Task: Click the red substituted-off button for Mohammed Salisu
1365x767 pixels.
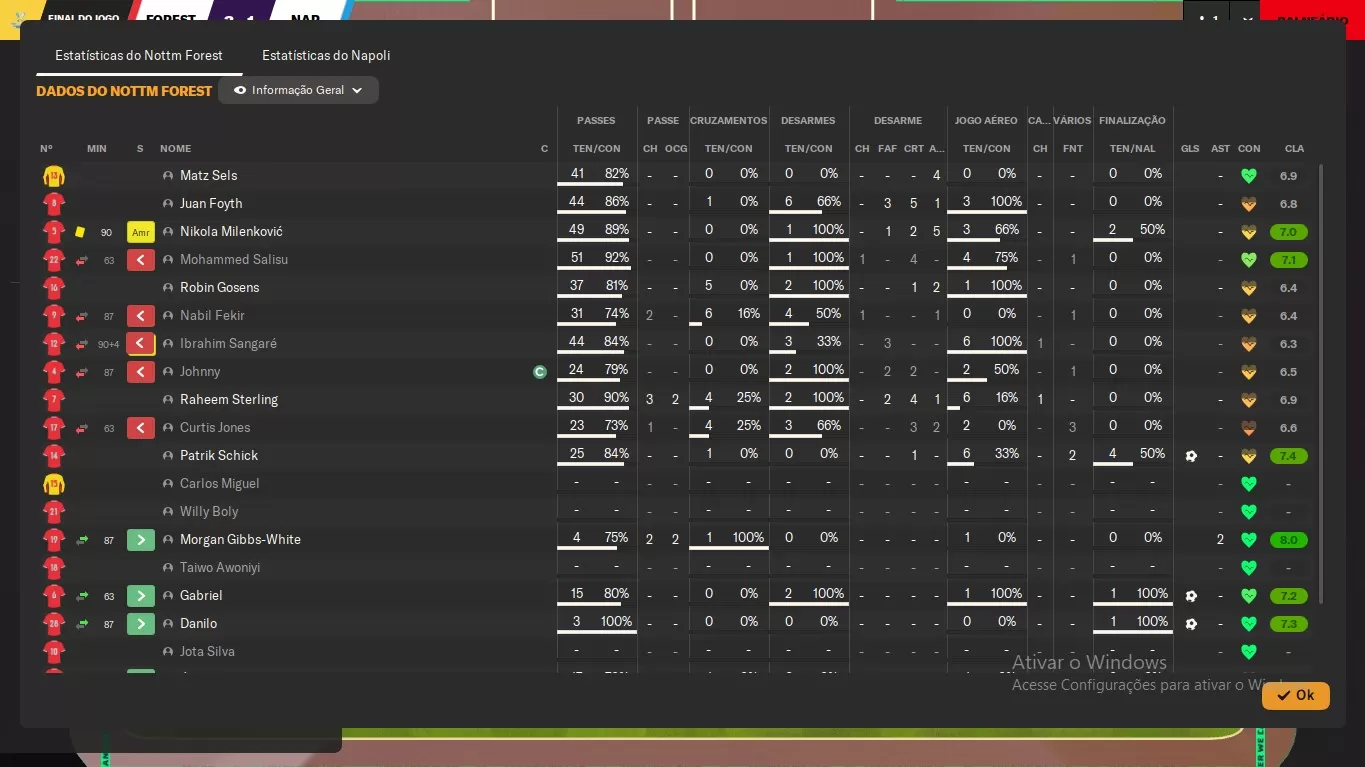Action: click(x=141, y=260)
